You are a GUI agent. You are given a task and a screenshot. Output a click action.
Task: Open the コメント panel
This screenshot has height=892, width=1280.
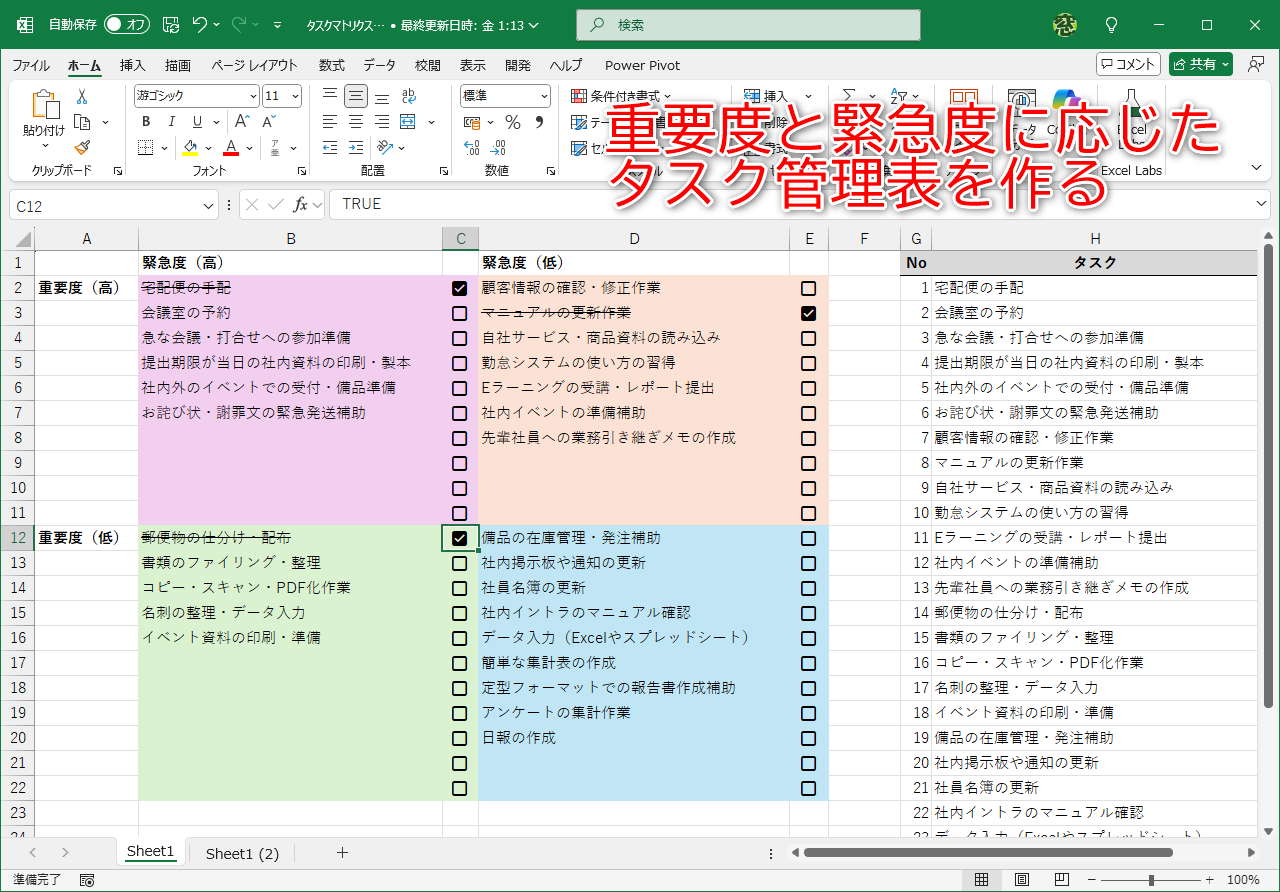(1127, 62)
